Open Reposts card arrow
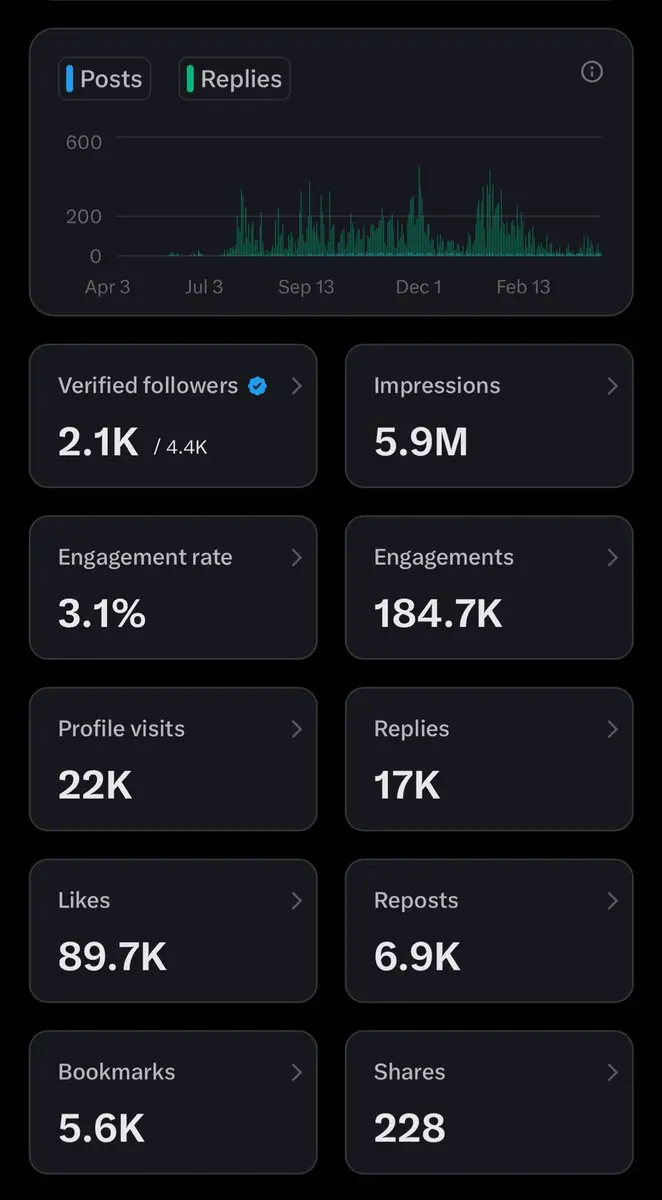The width and height of the screenshot is (662, 1200). tap(612, 901)
